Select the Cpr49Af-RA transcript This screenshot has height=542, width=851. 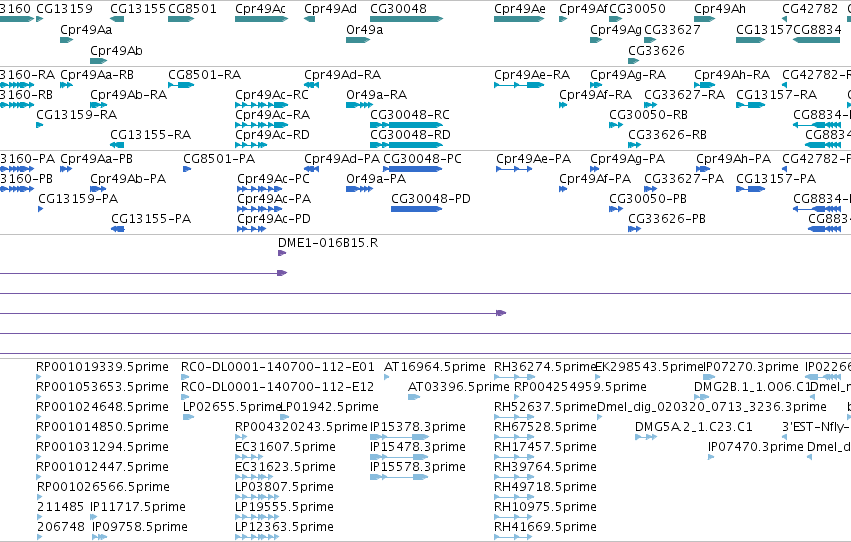[x=563, y=105]
